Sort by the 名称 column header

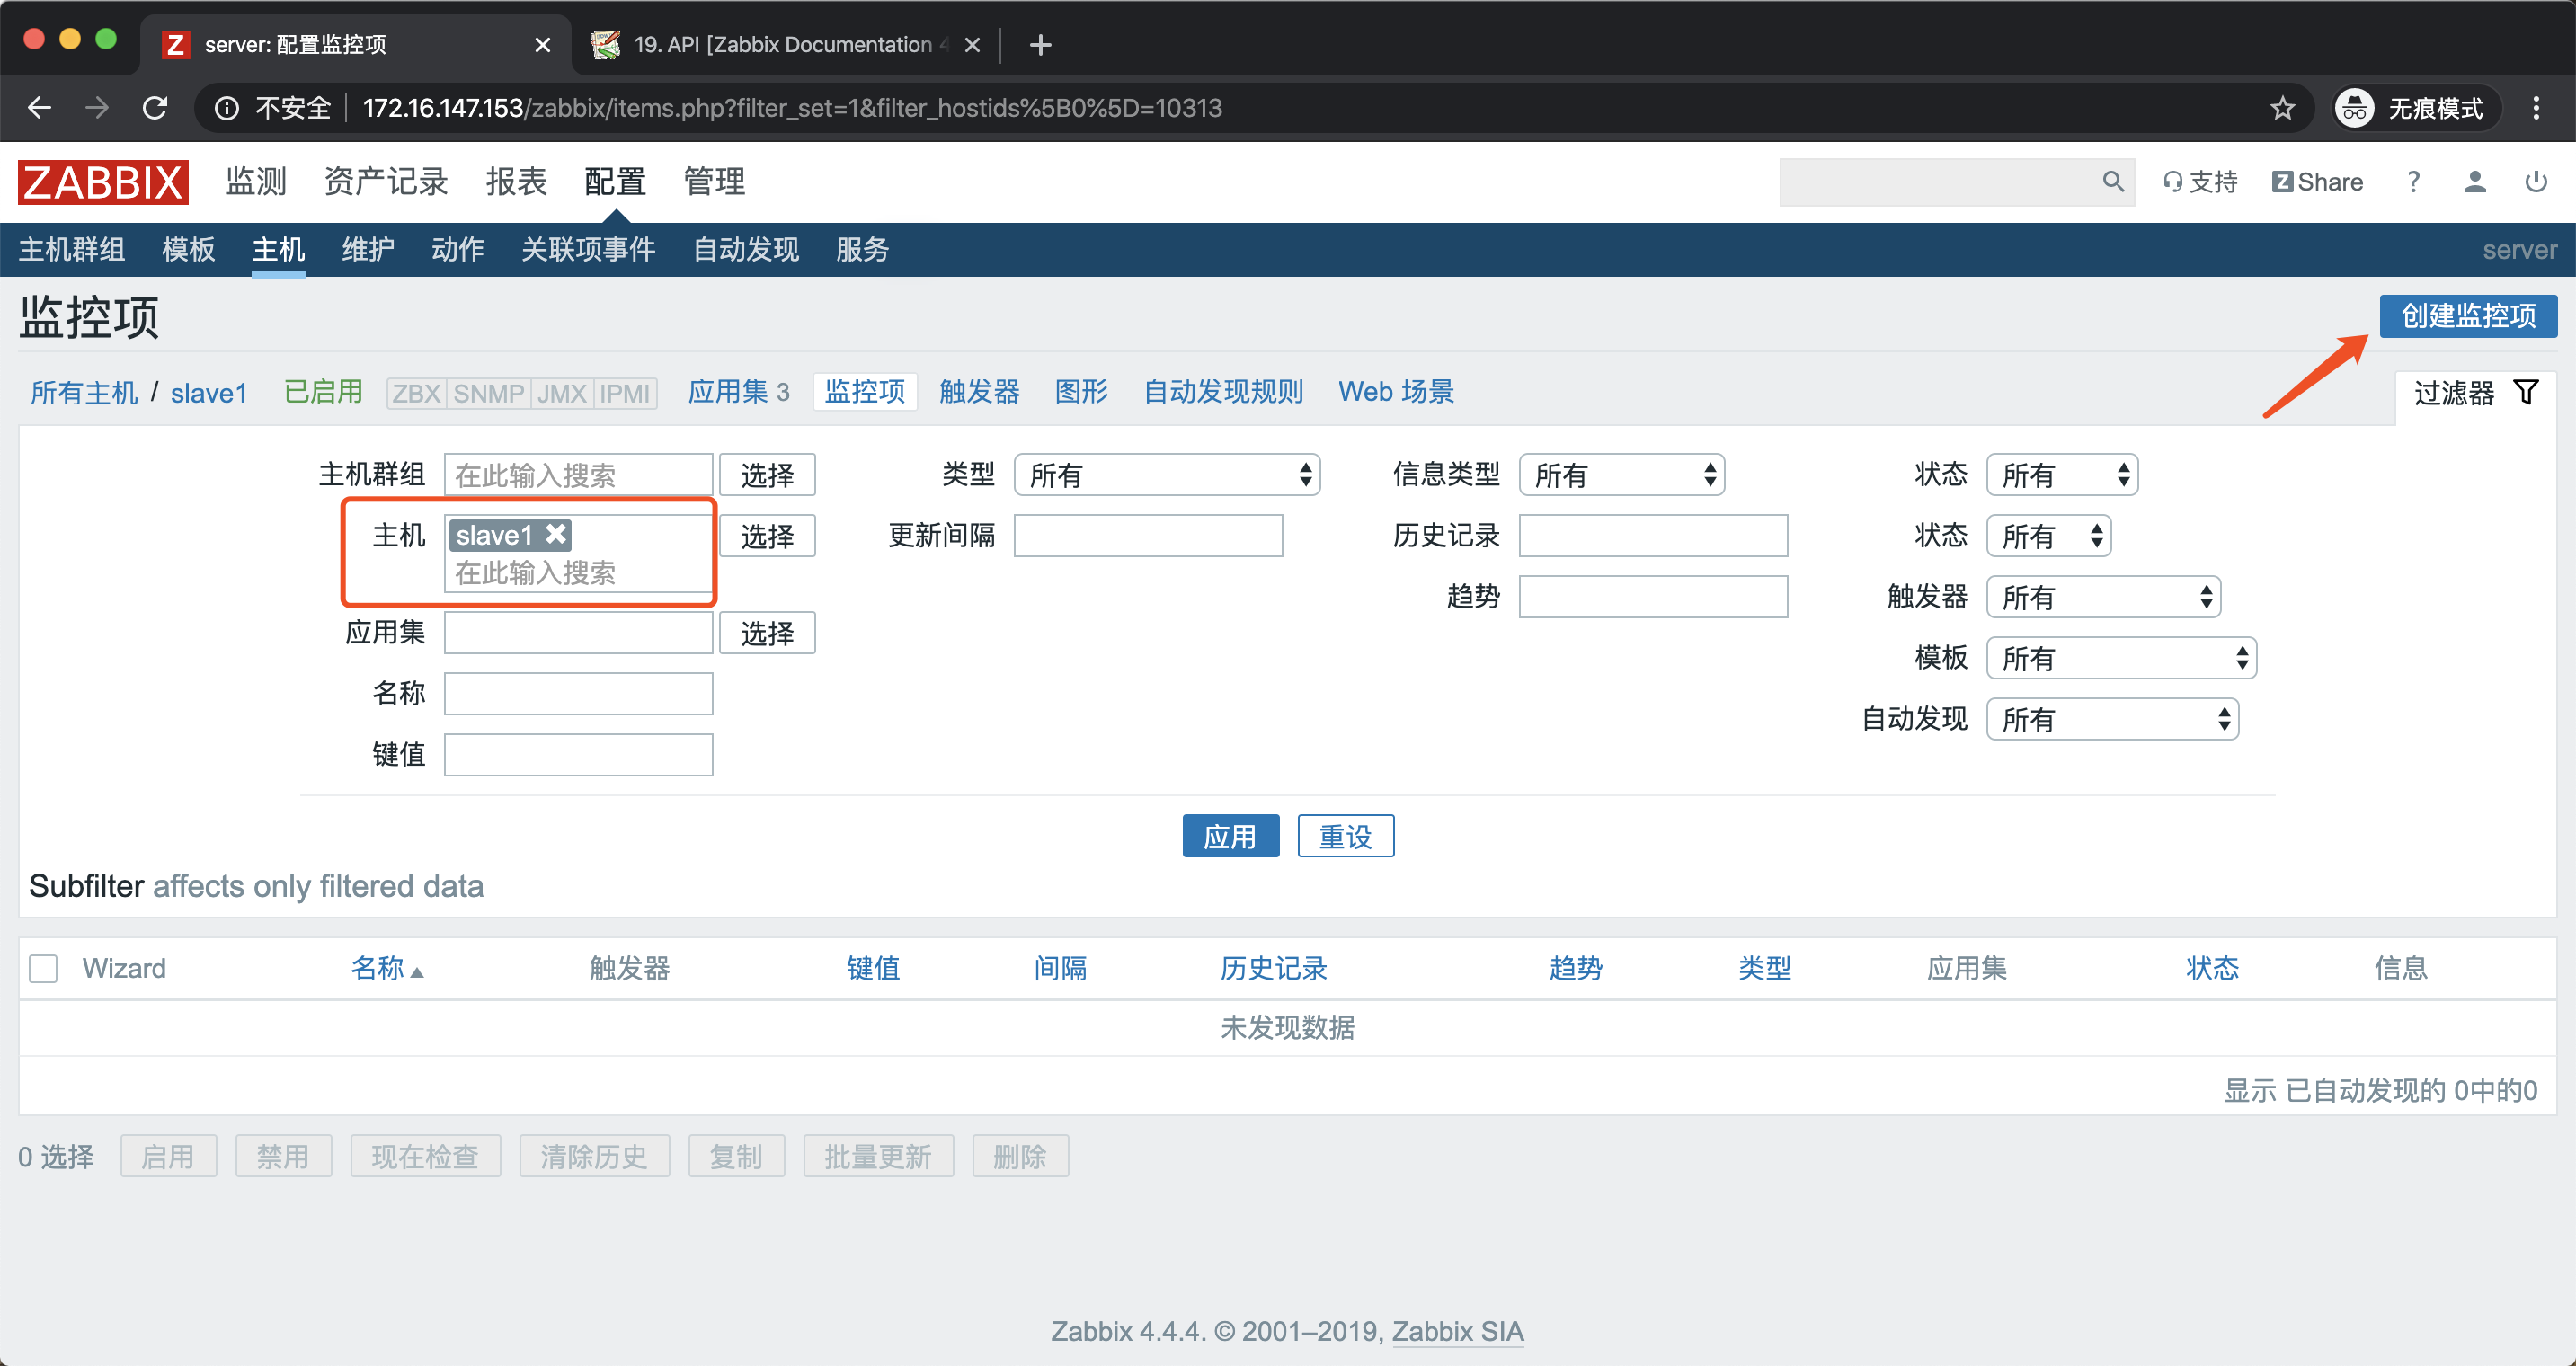pyautogui.click(x=378, y=968)
